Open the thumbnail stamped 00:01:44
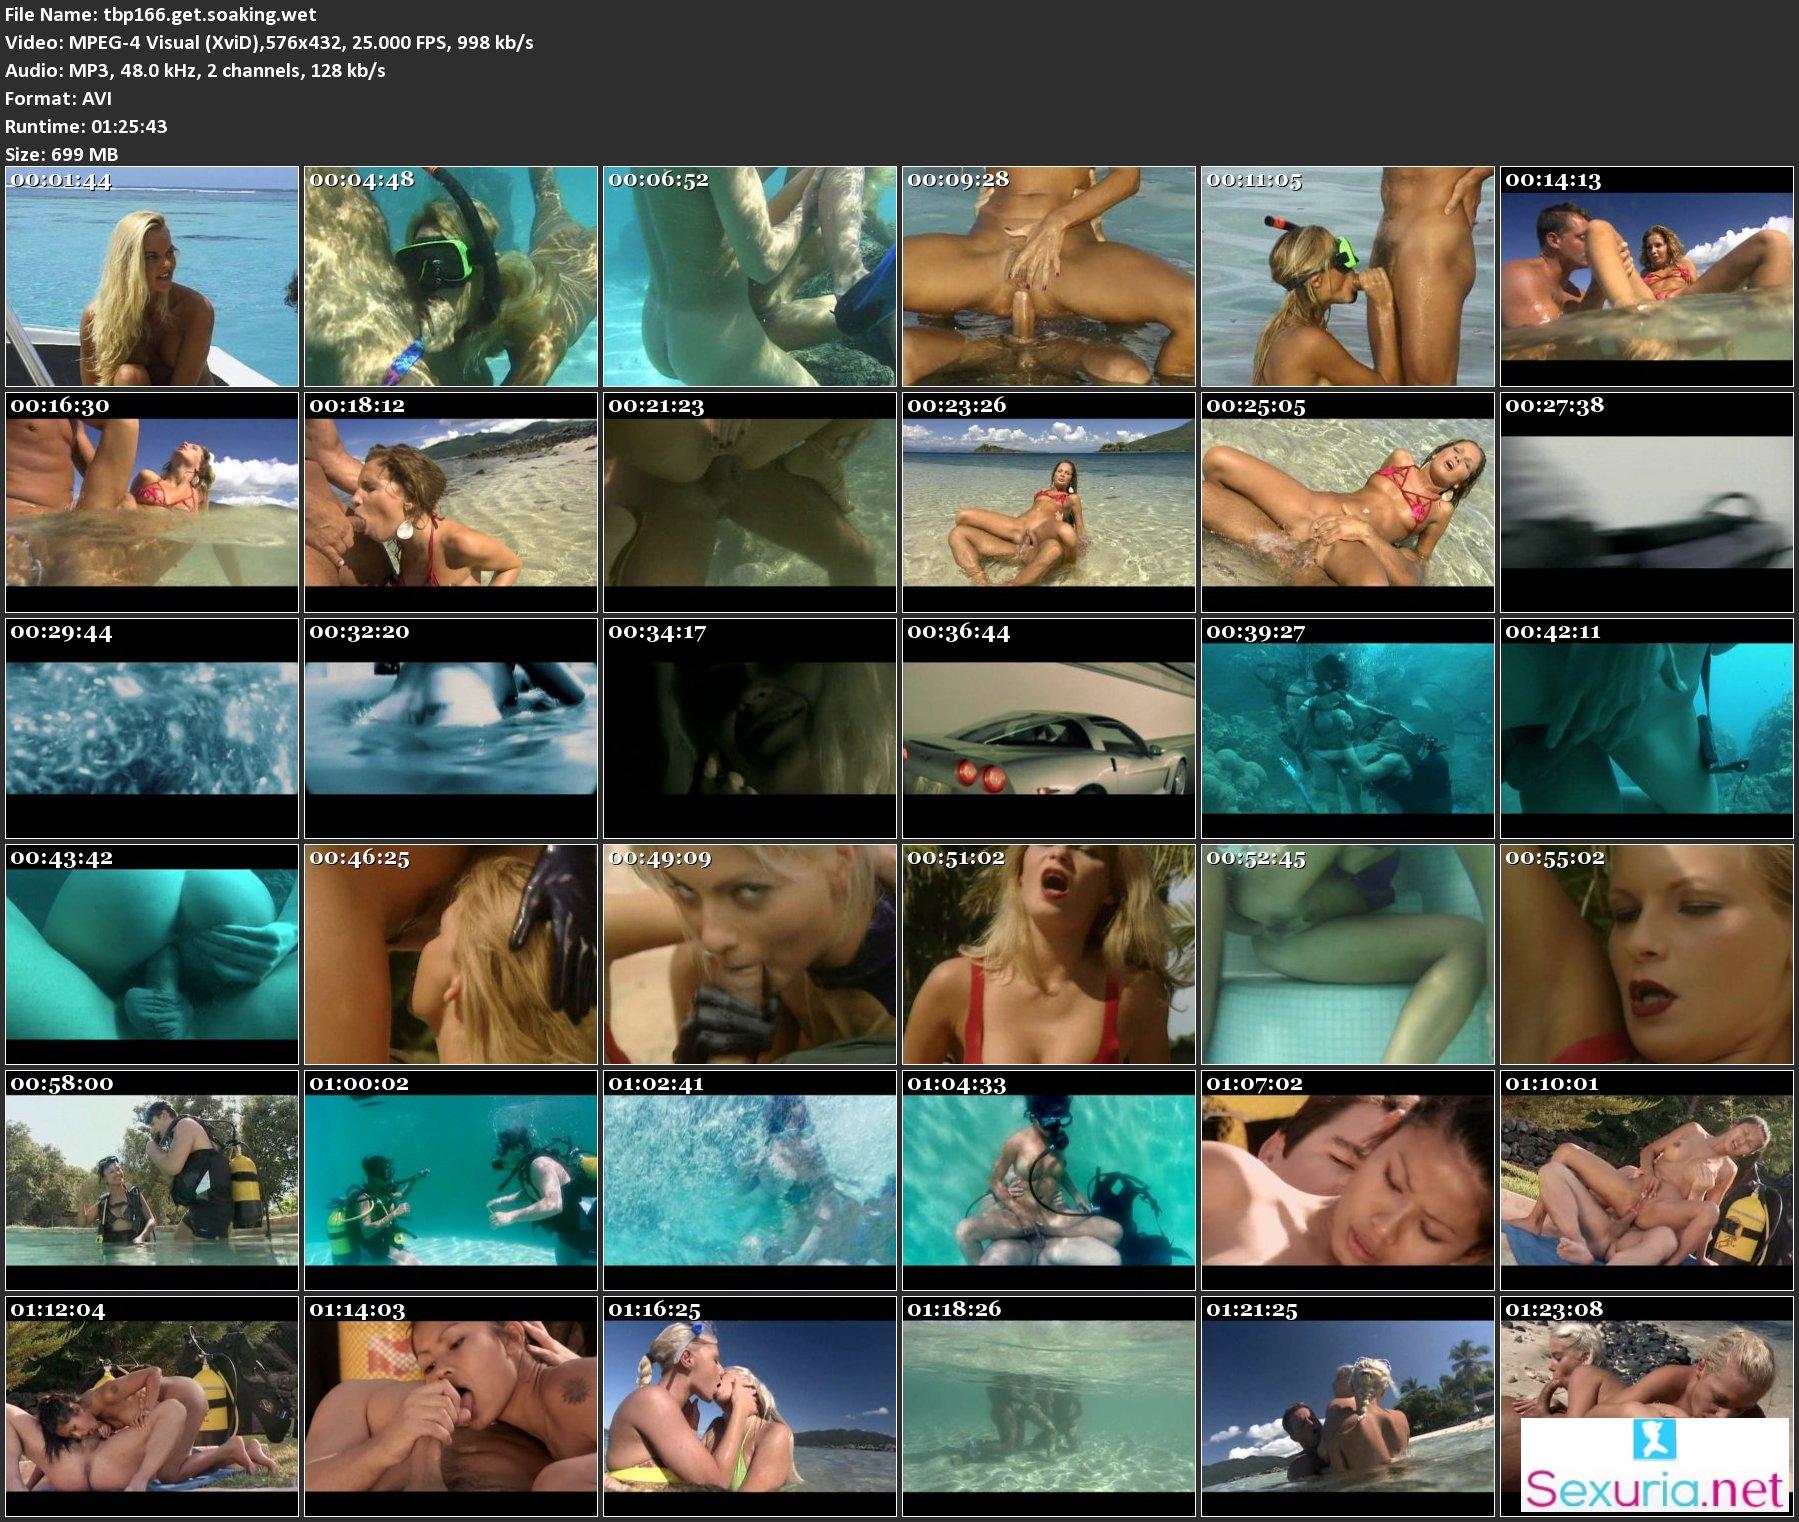Image resolution: width=1799 pixels, height=1522 pixels. (152, 277)
